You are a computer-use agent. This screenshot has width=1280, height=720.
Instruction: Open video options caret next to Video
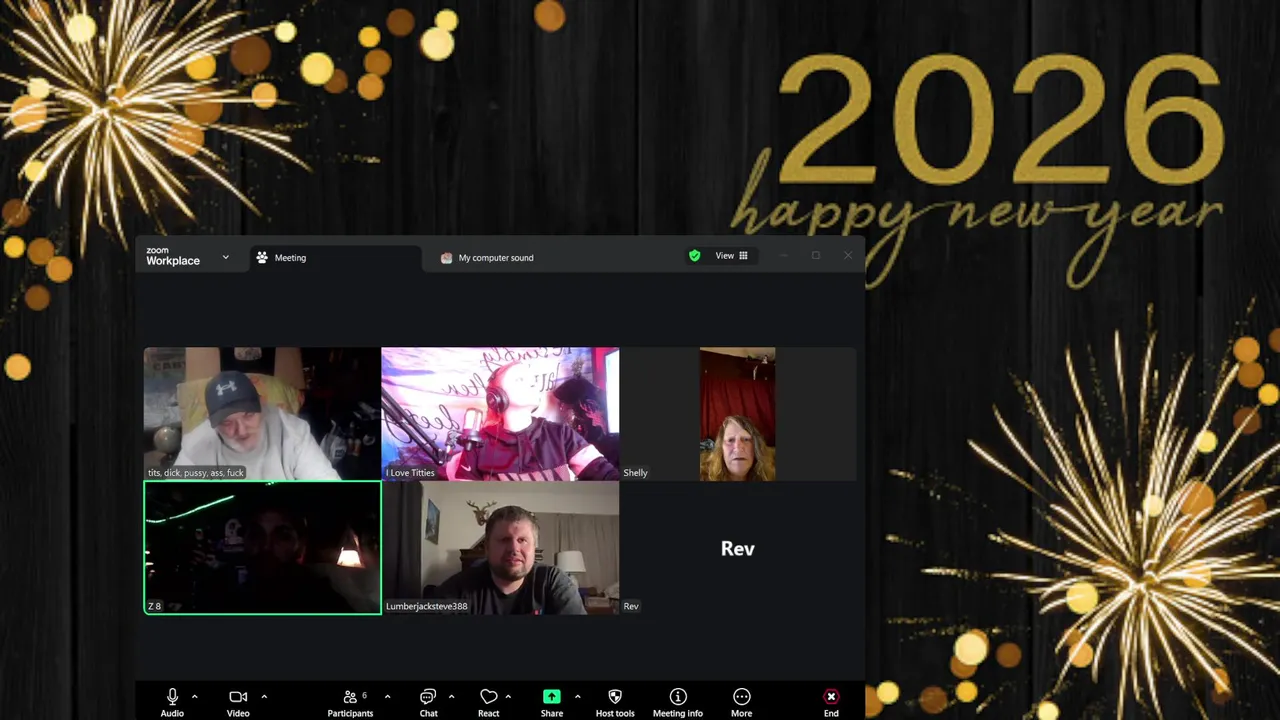(264, 697)
